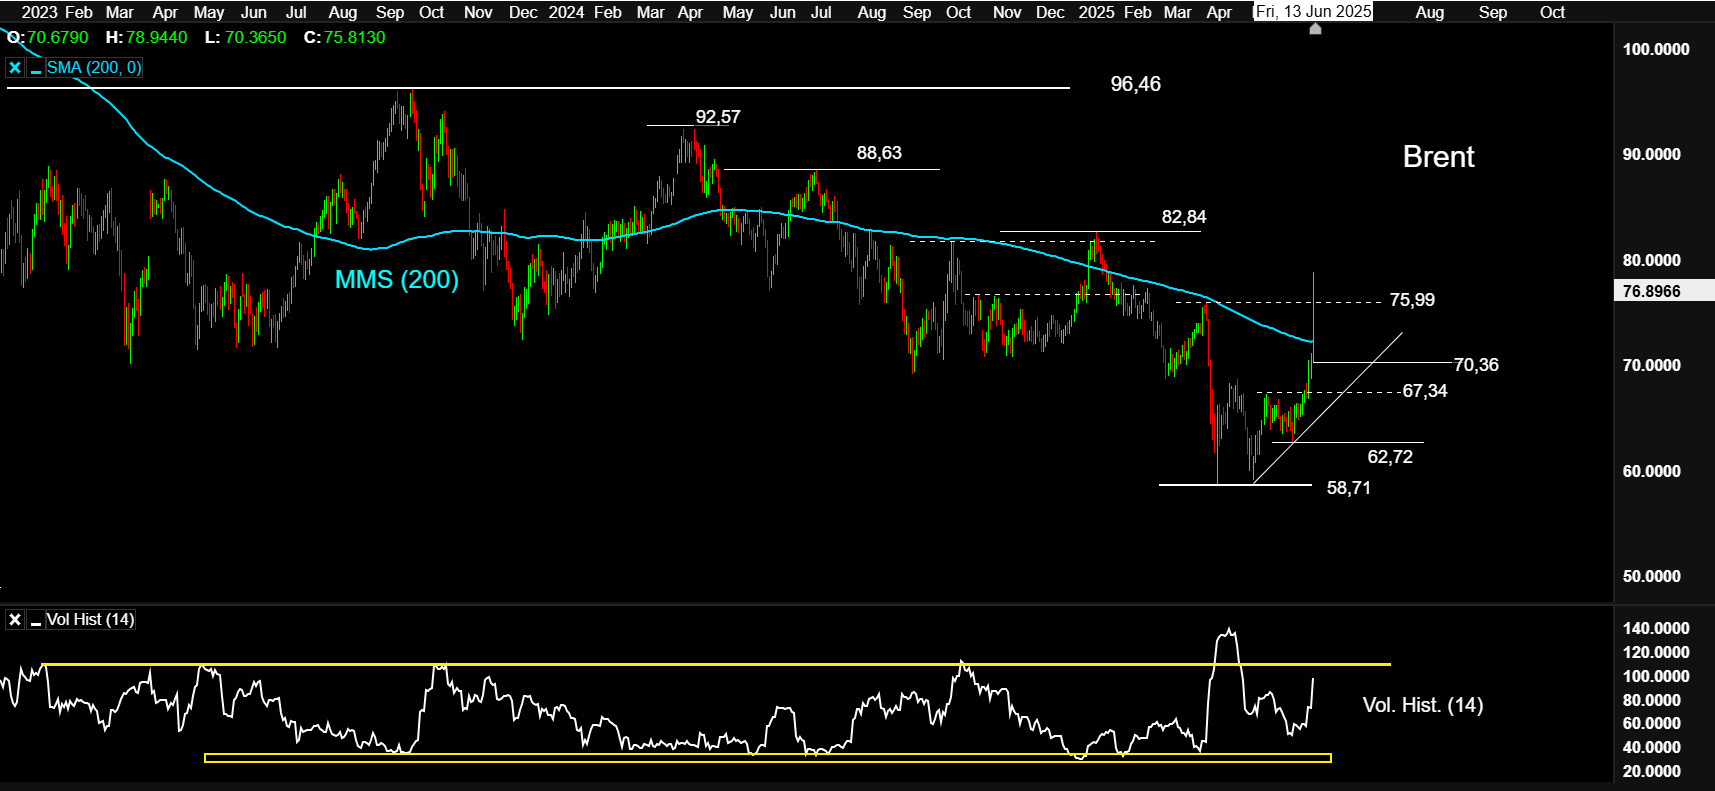Screen dimensions: 1715x791
Task: Click the 50.0000 price axis label
Action: 1652,576
